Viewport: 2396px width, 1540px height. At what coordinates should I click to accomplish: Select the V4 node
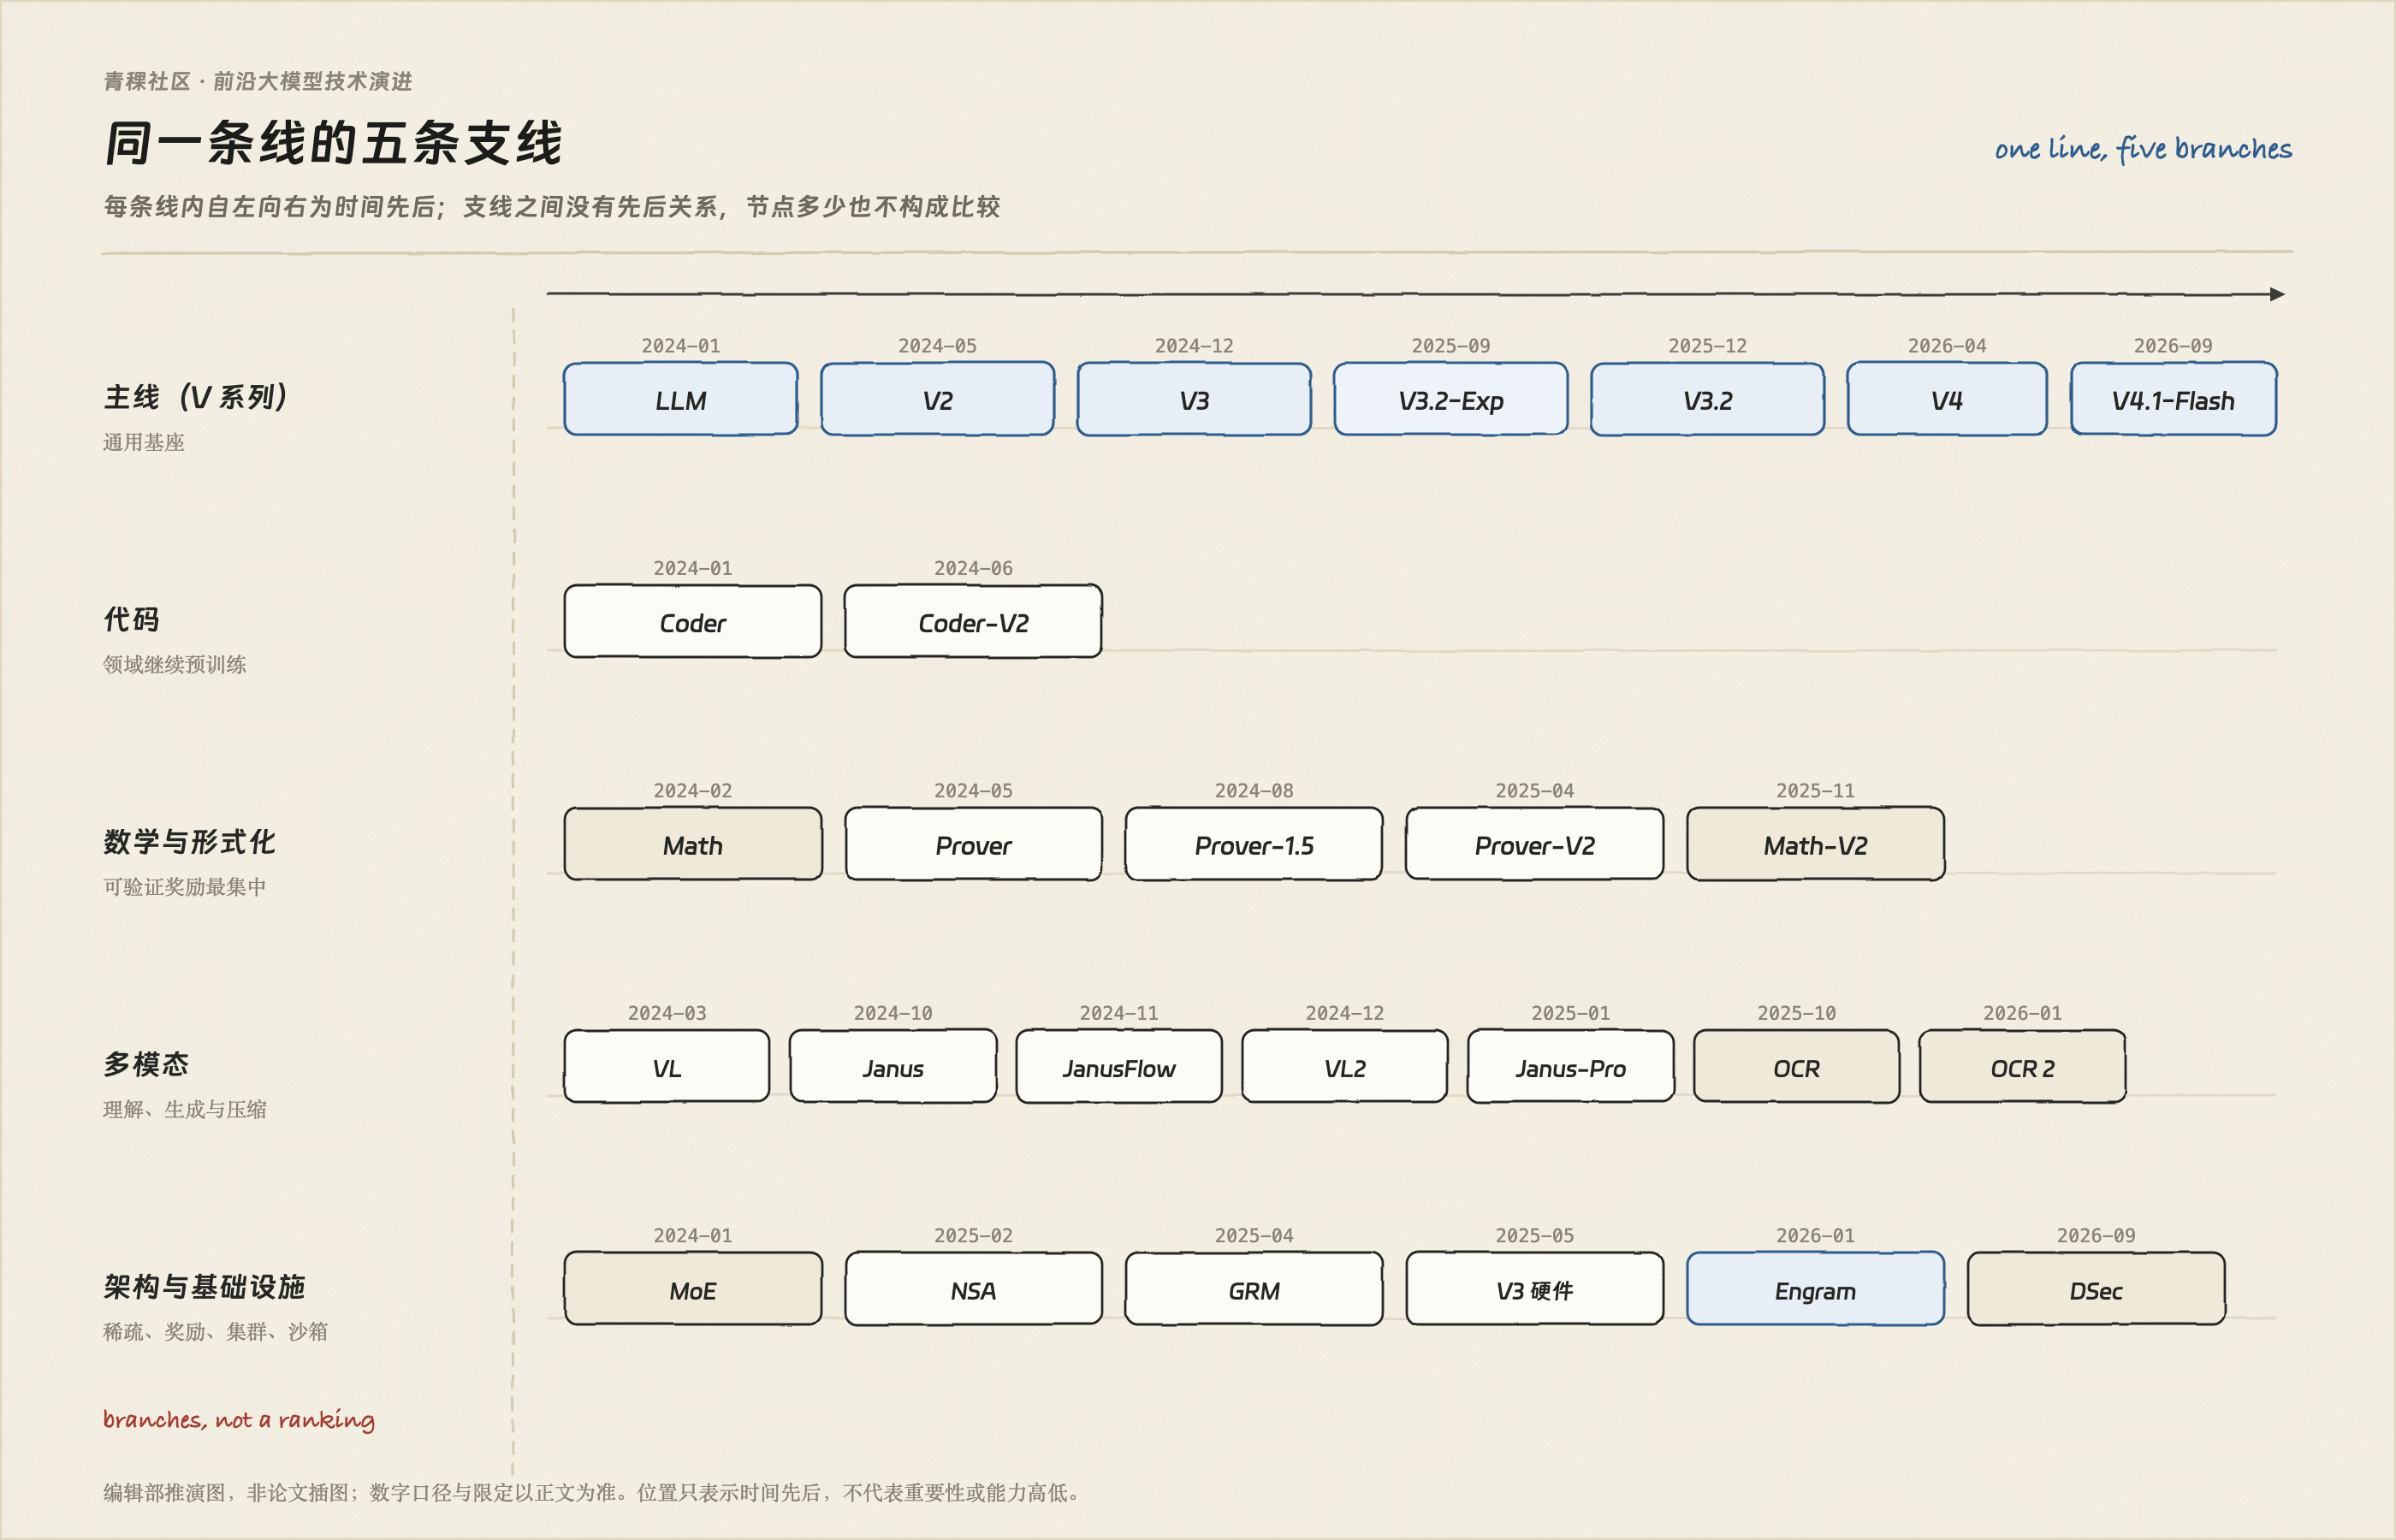tap(1947, 399)
